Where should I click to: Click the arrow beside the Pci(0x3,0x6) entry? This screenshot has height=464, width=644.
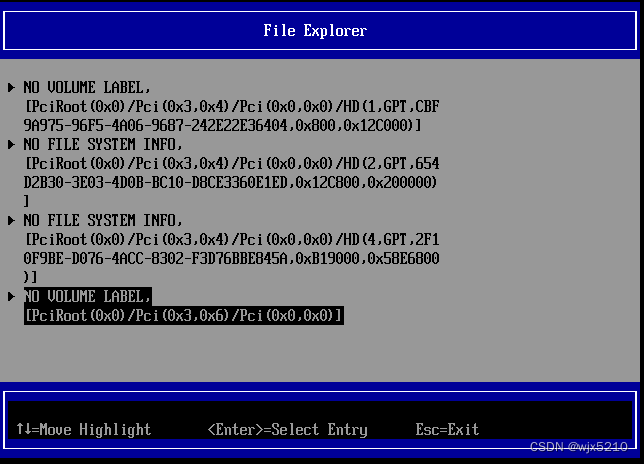click(11, 296)
